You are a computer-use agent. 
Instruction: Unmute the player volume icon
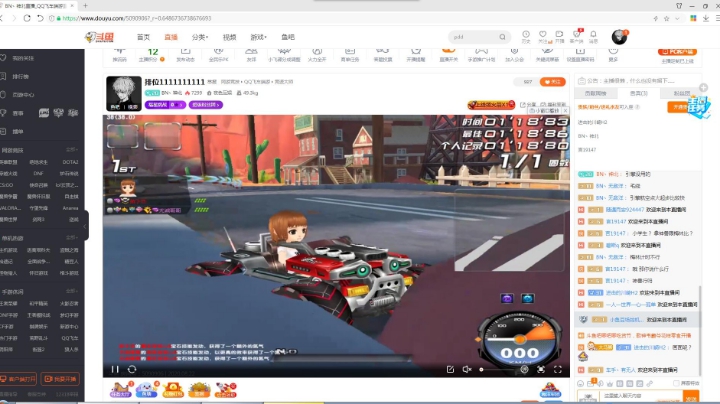click(467, 369)
